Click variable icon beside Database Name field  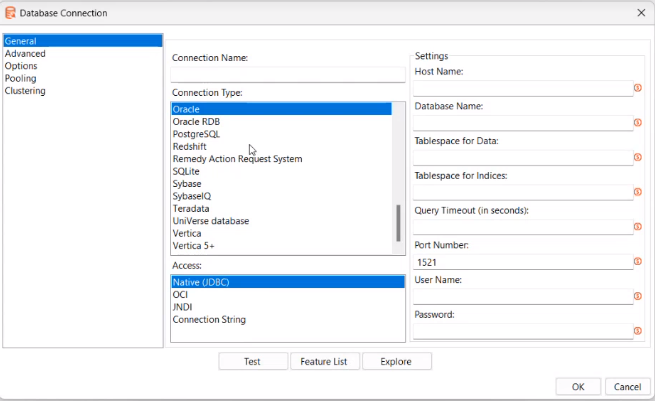[638, 124]
